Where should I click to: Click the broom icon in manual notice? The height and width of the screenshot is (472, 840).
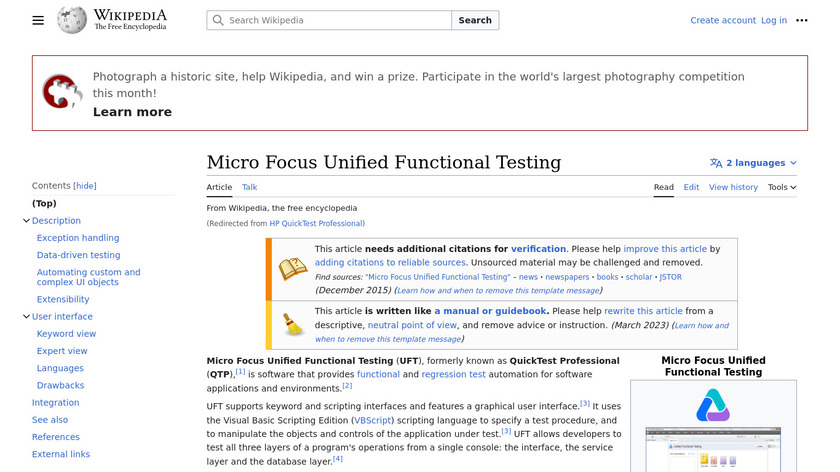[293, 325]
